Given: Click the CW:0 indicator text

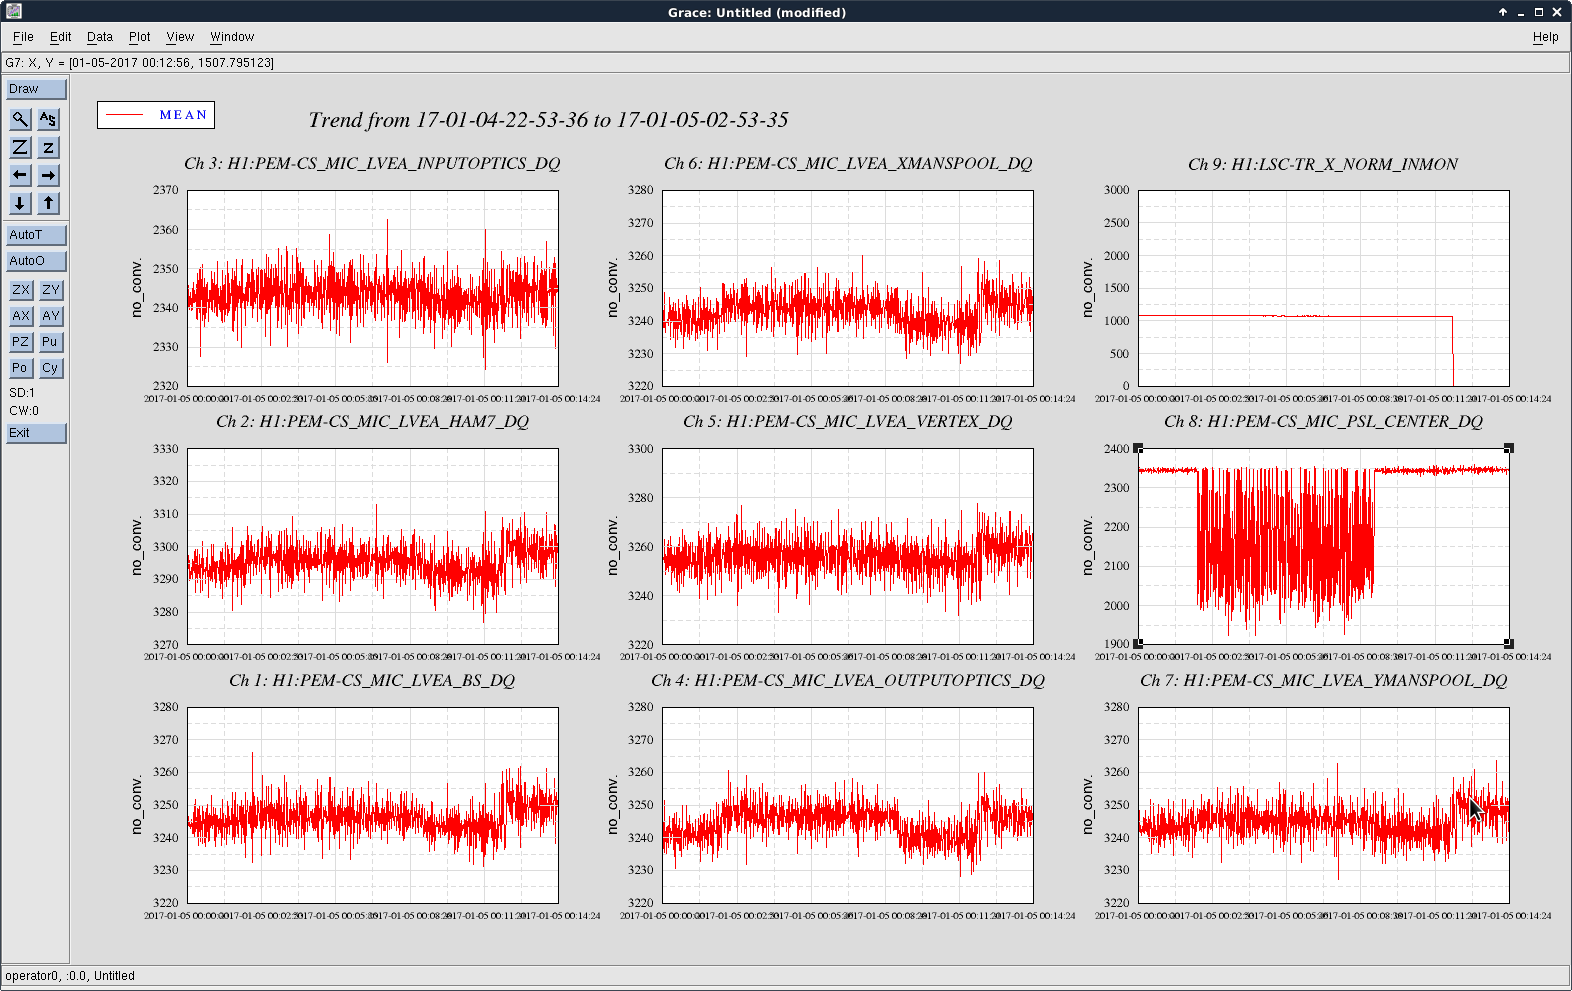Looking at the screenshot, I should 24,411.
